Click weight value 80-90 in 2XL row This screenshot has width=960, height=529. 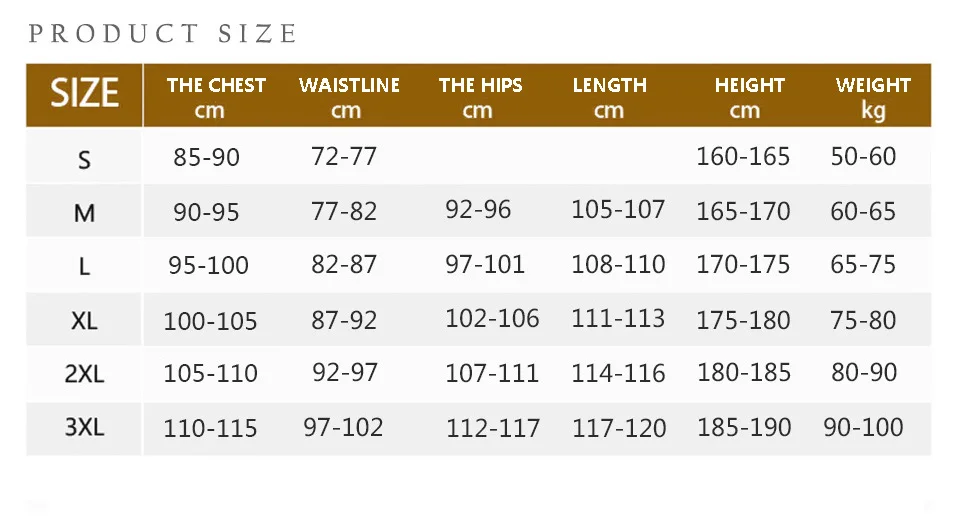pos(864,373)
